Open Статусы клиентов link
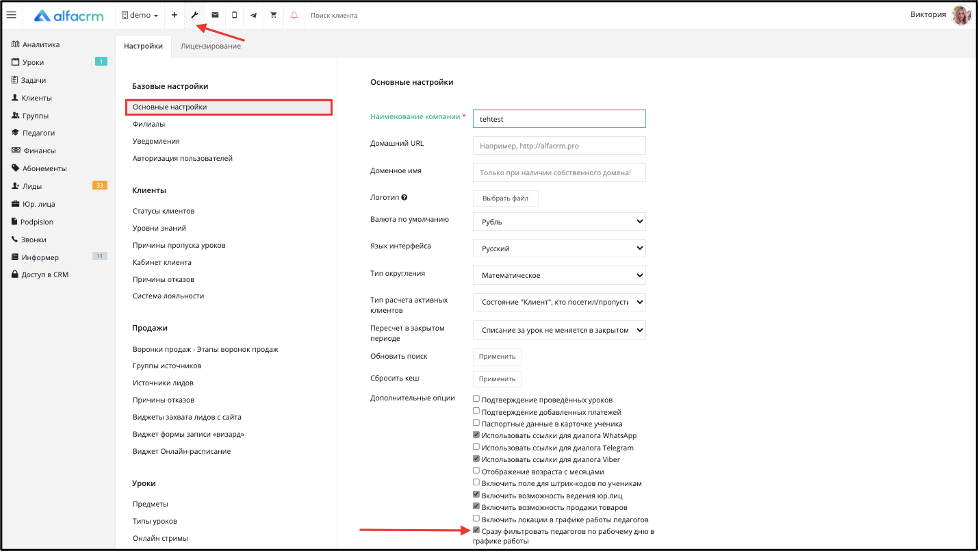This screenshot has height=552, width=979. tap(163, 211)
